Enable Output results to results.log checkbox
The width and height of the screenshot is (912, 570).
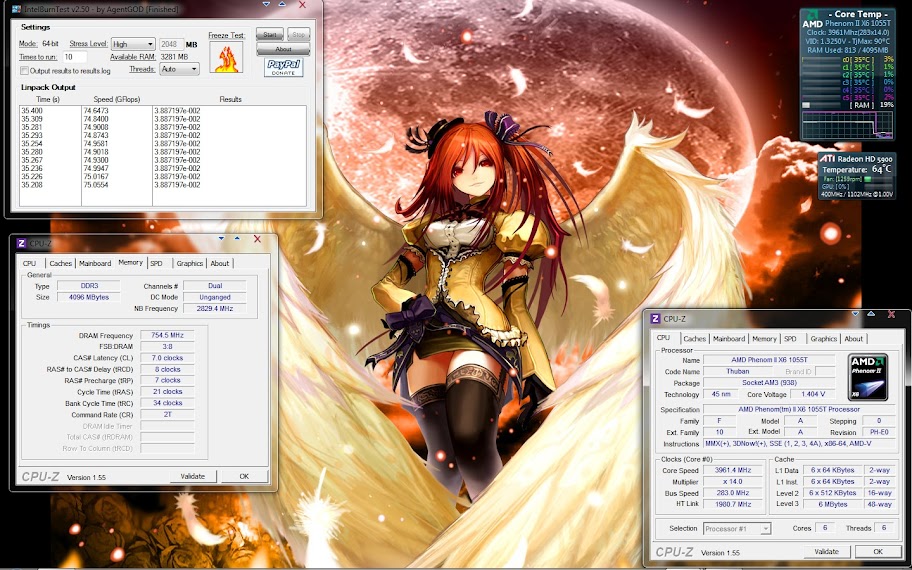(24, 71)
